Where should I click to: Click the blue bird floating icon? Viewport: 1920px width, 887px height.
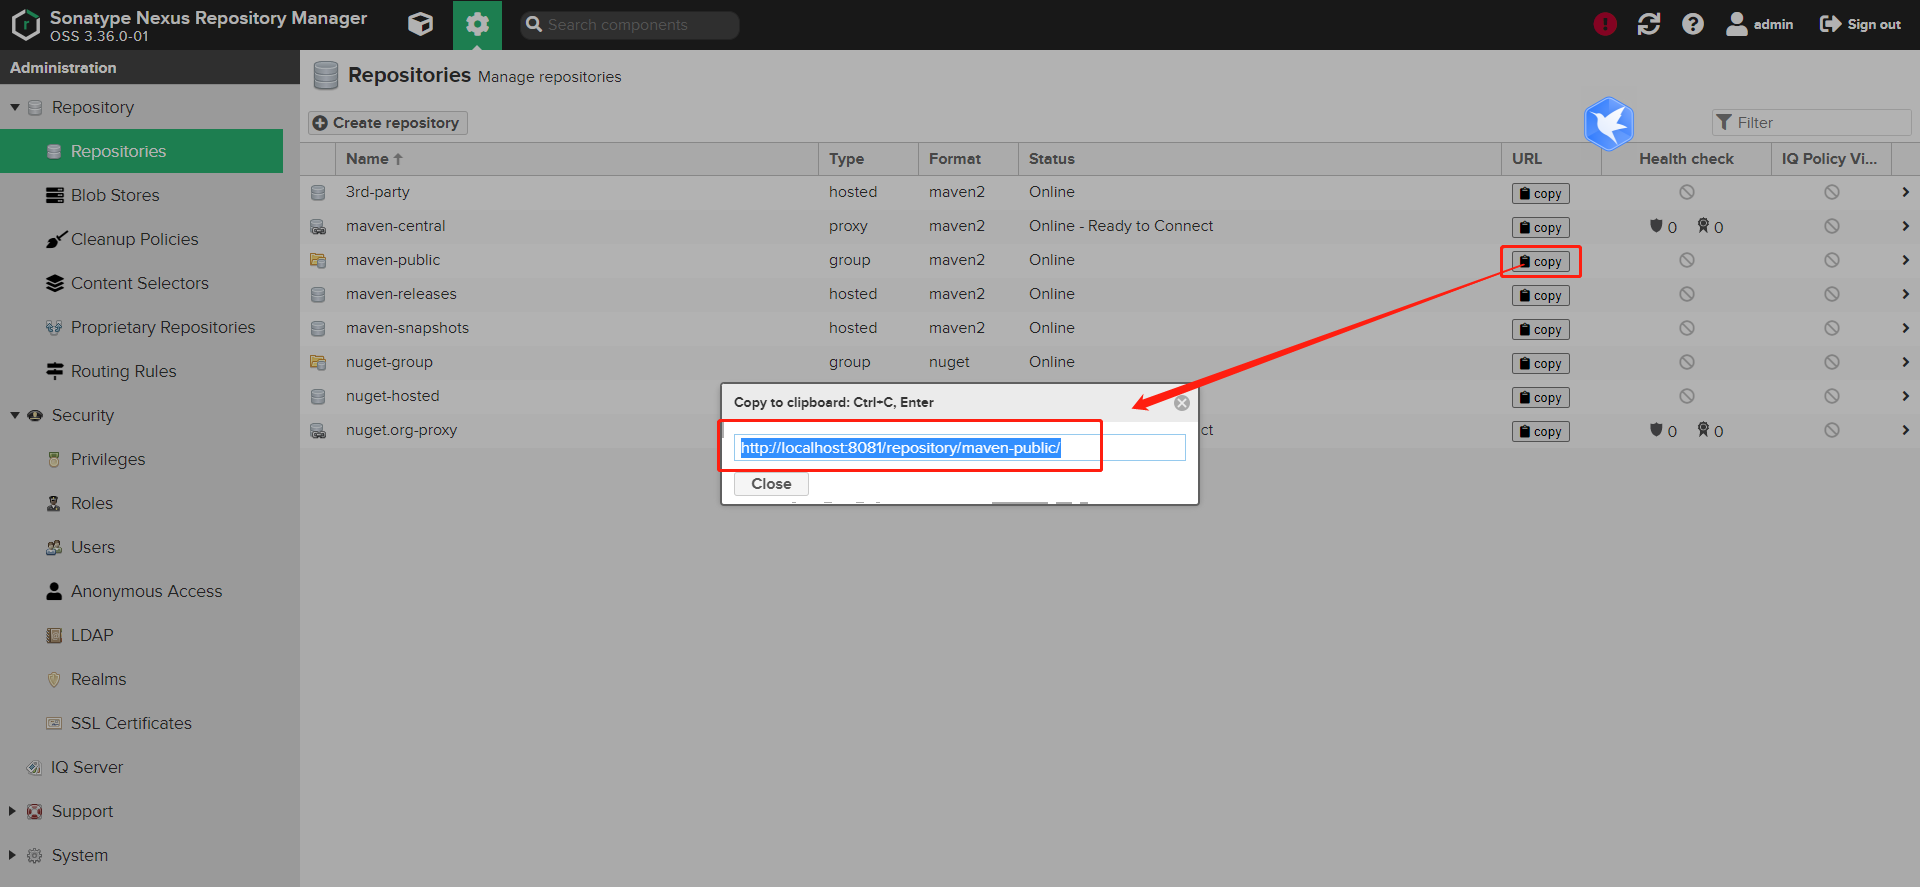(1609, 124)
